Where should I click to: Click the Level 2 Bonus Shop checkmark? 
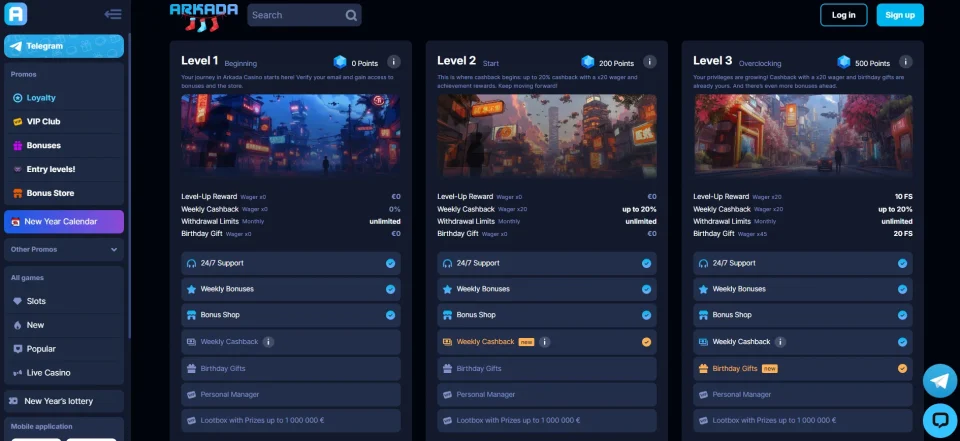tap(646, 315)
